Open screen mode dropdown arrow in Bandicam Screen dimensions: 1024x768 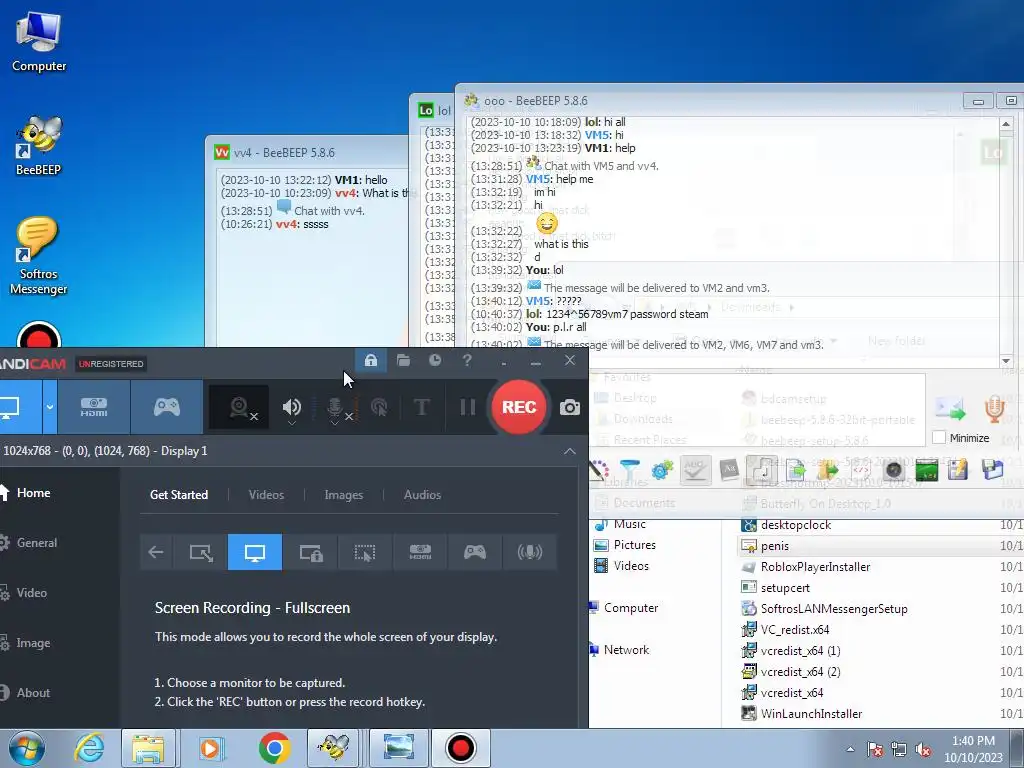[50, 407]
